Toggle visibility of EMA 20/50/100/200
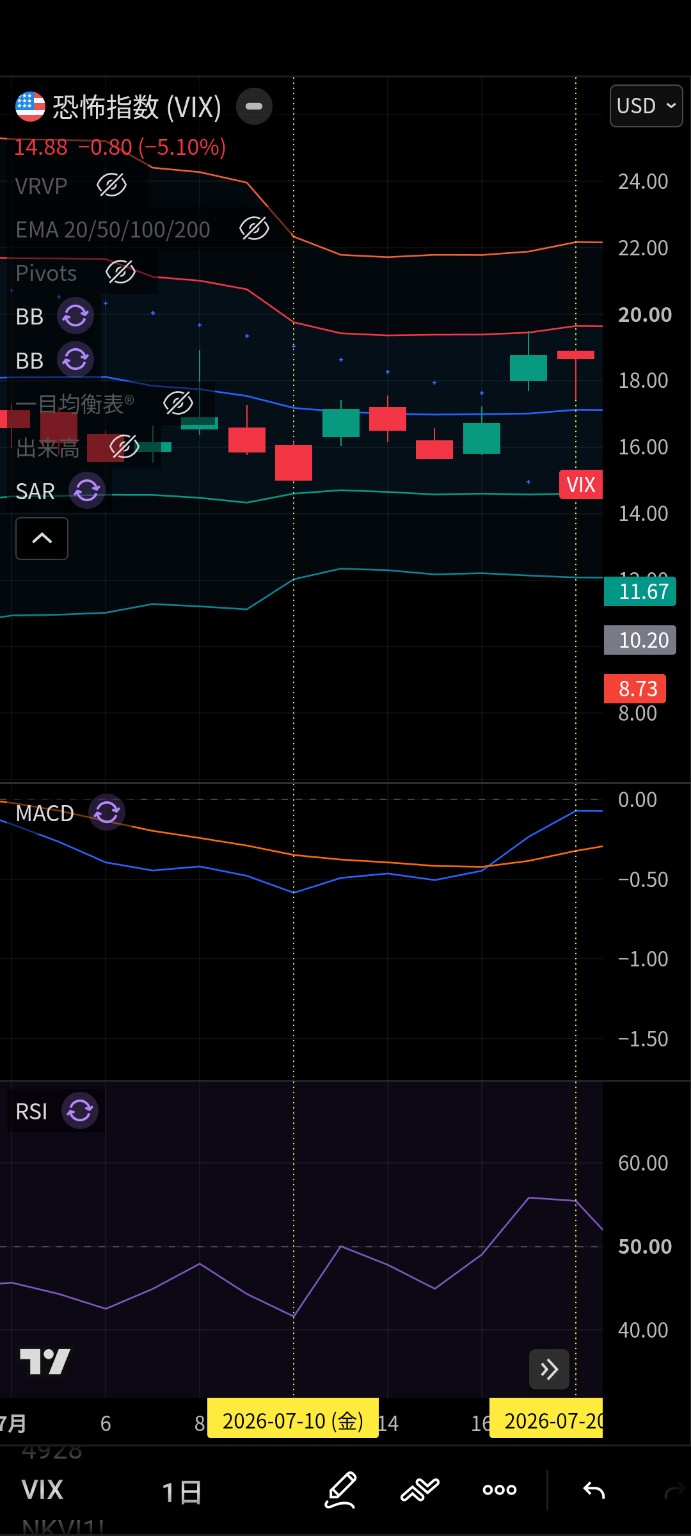The width and height of the screenshot is (691, 1536). (254, 229)
